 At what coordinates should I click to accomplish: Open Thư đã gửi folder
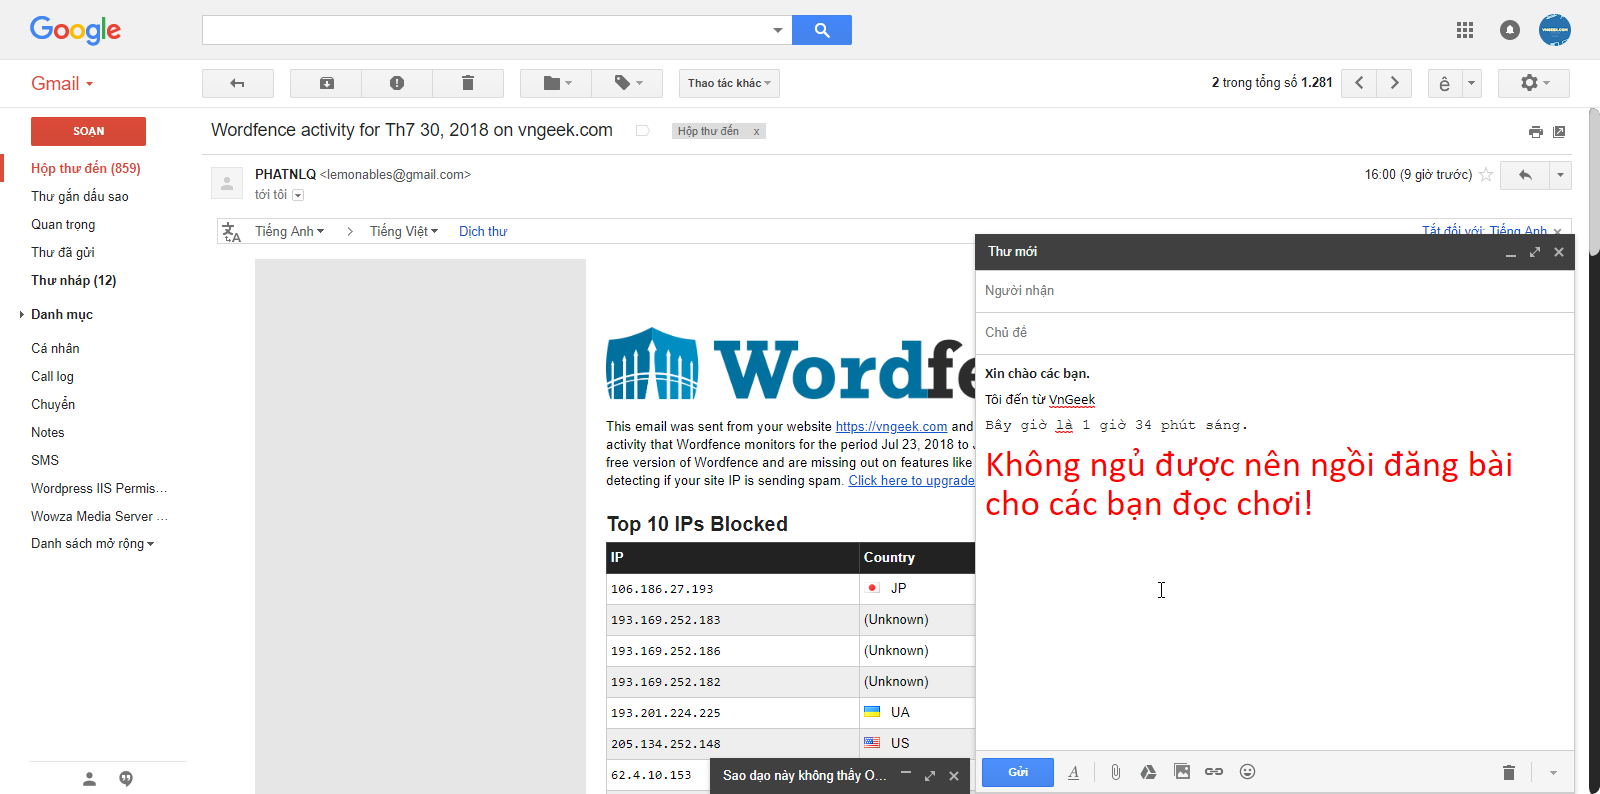pos(63,252)
